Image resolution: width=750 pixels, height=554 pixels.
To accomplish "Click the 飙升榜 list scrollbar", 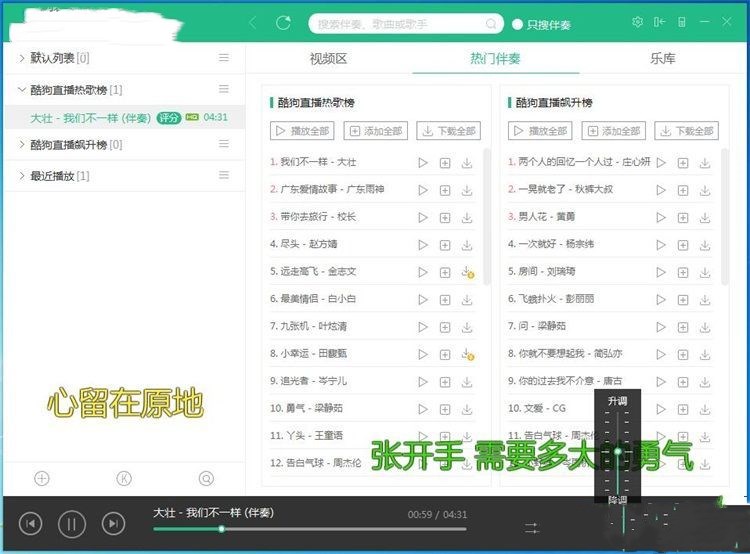I will (x=725, y=216).
